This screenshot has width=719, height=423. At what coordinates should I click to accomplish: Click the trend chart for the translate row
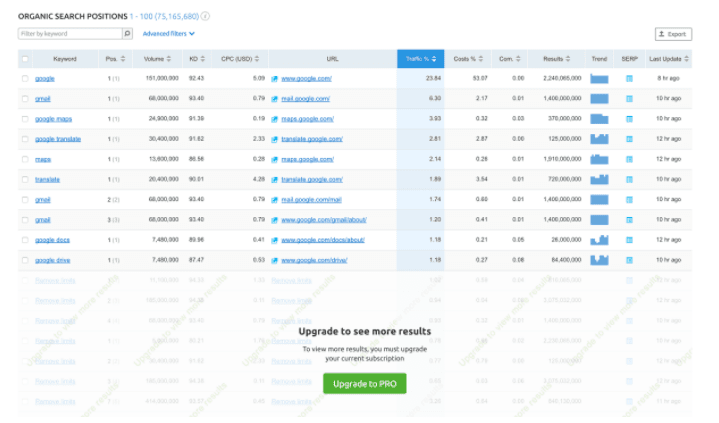pos(599,179)
